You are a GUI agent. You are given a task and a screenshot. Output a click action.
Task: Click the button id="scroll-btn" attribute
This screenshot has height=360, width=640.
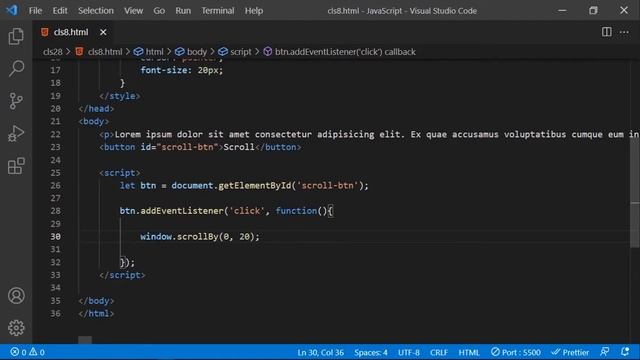pos(179,147)
